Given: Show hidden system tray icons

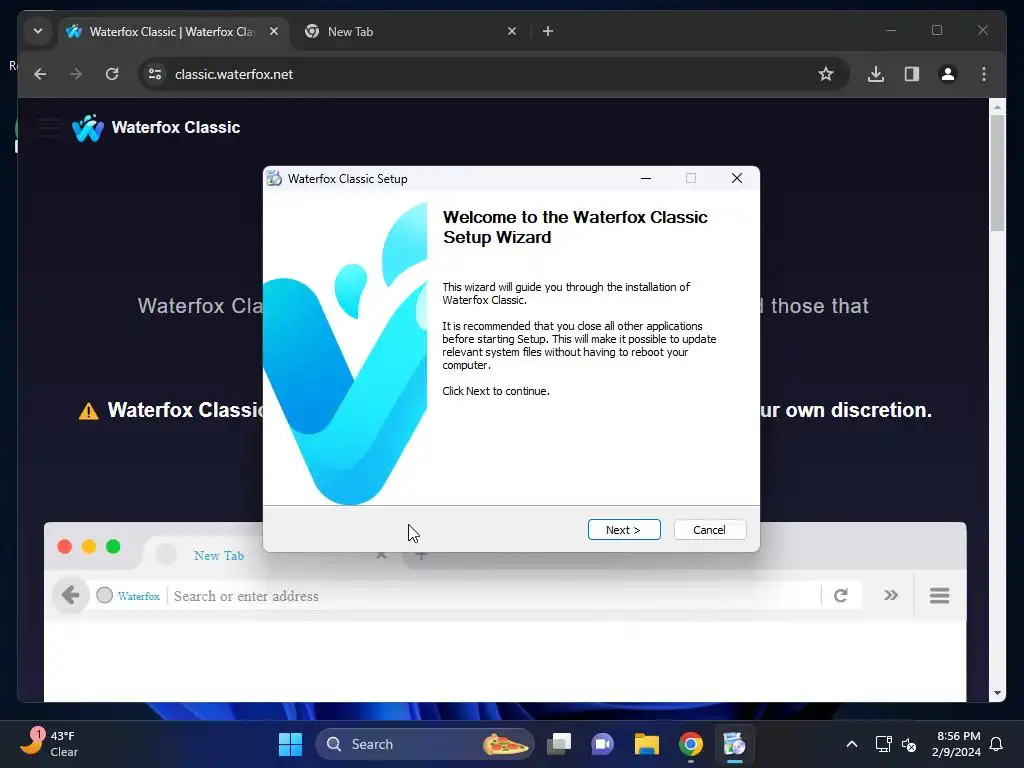Looking at the screenshot, I should click(x=852, y=744).
